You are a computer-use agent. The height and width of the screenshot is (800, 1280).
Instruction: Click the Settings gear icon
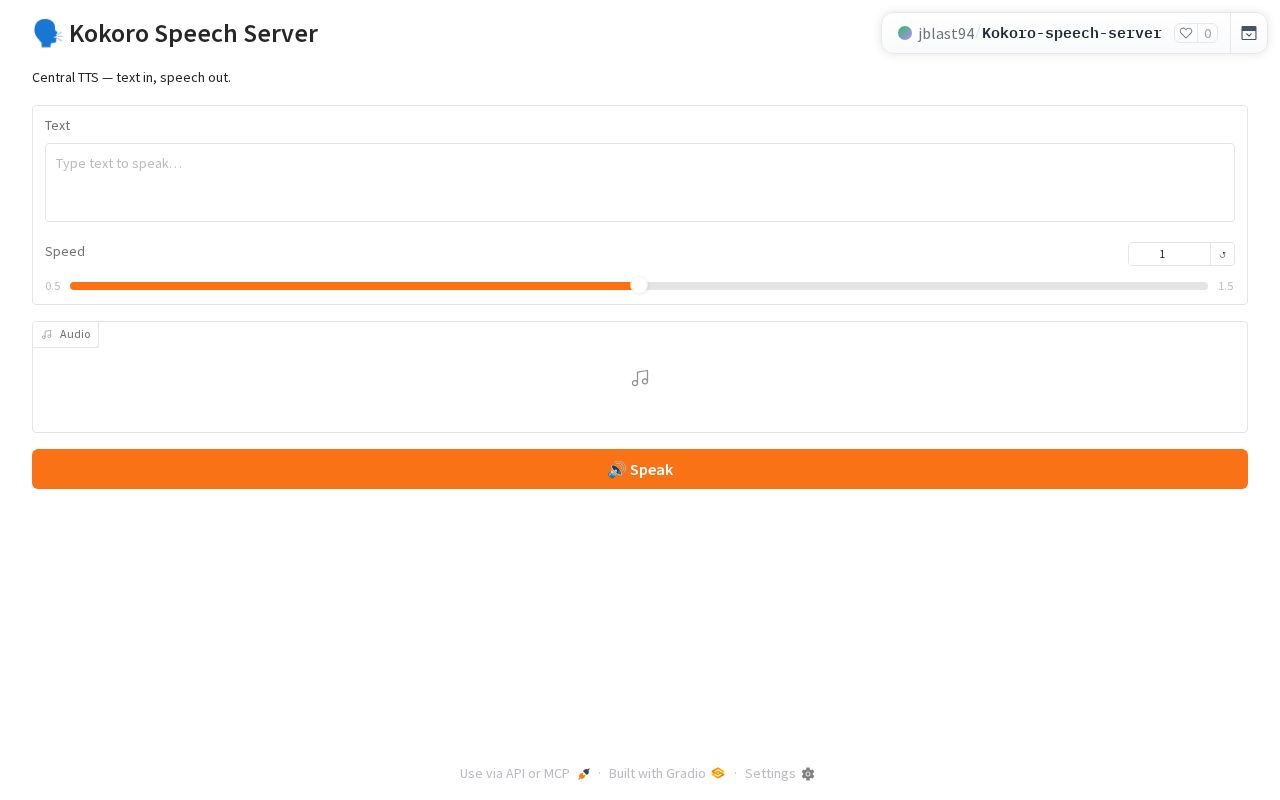coord(808,773)
